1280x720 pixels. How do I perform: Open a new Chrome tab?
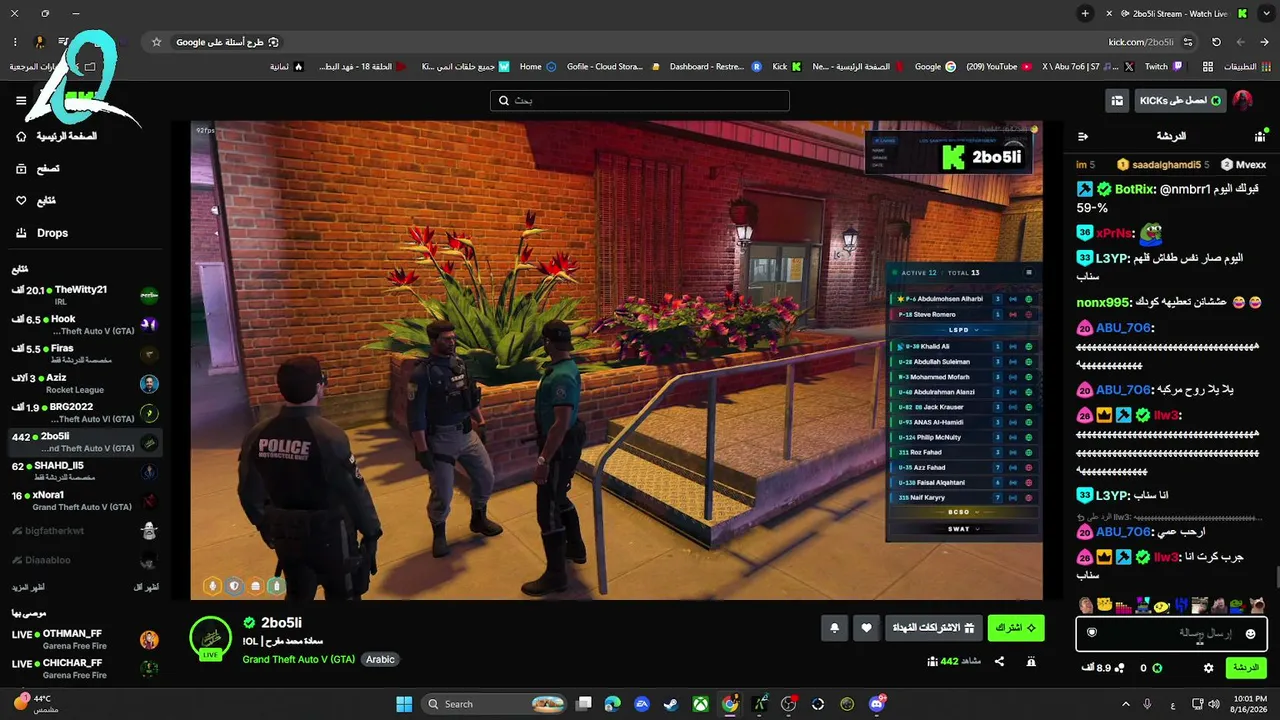pos(1085,14)
